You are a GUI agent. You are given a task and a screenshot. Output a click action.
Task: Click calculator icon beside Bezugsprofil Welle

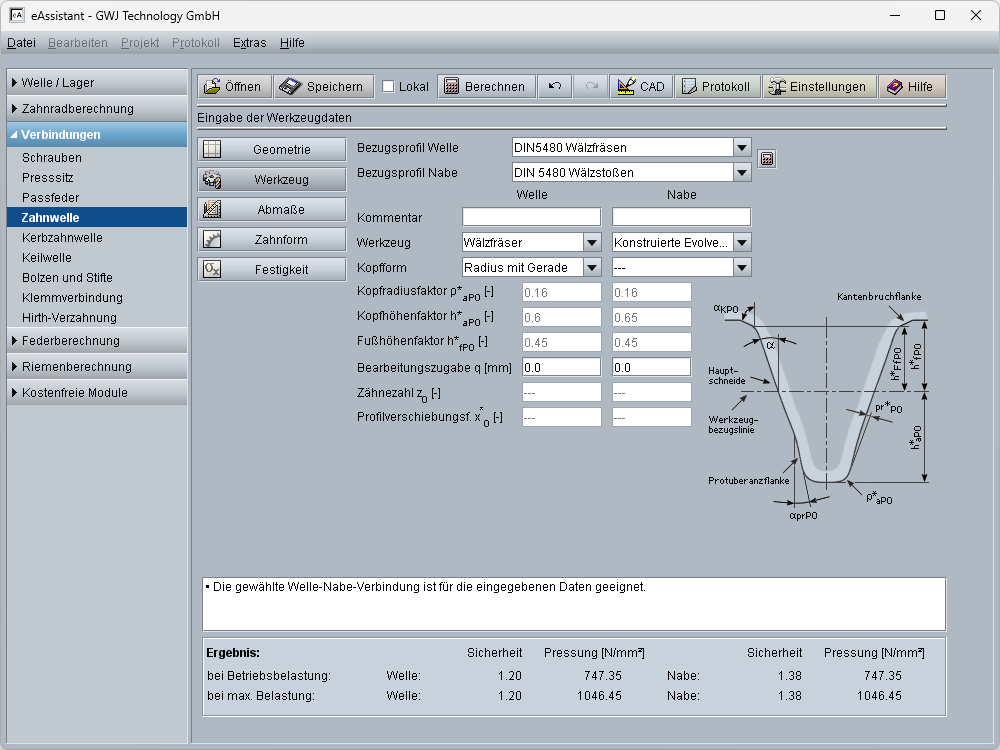(767, 159)
